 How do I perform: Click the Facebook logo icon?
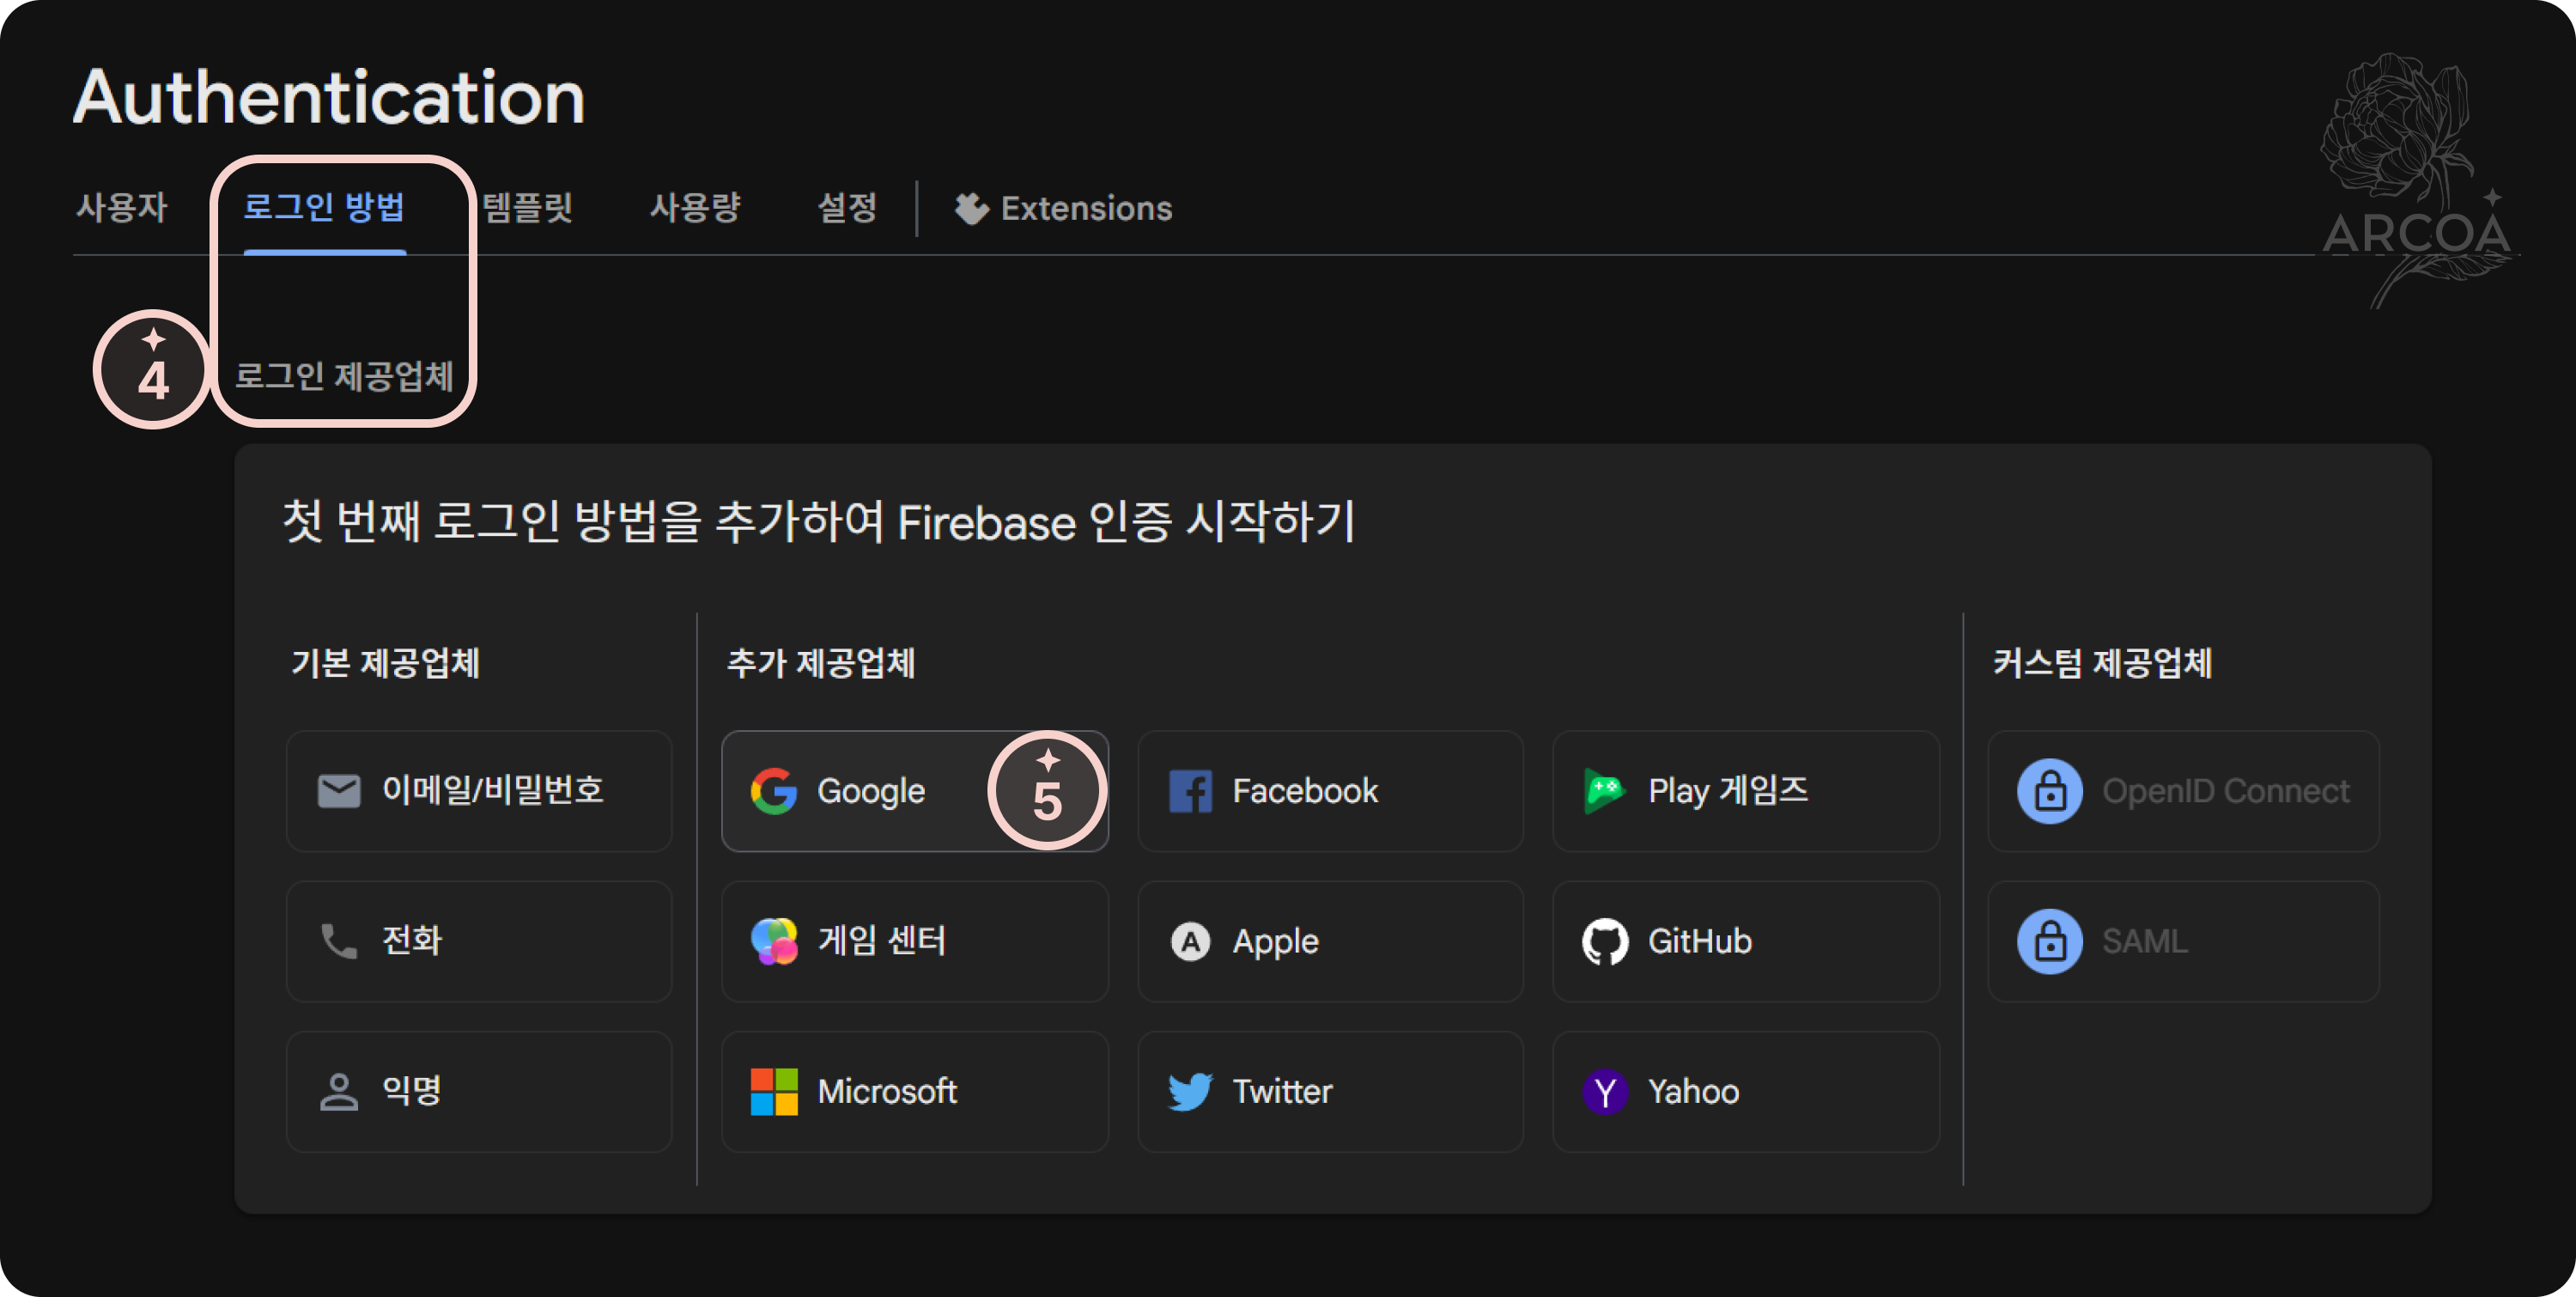pyautogui.click(x=1190, y=791)
